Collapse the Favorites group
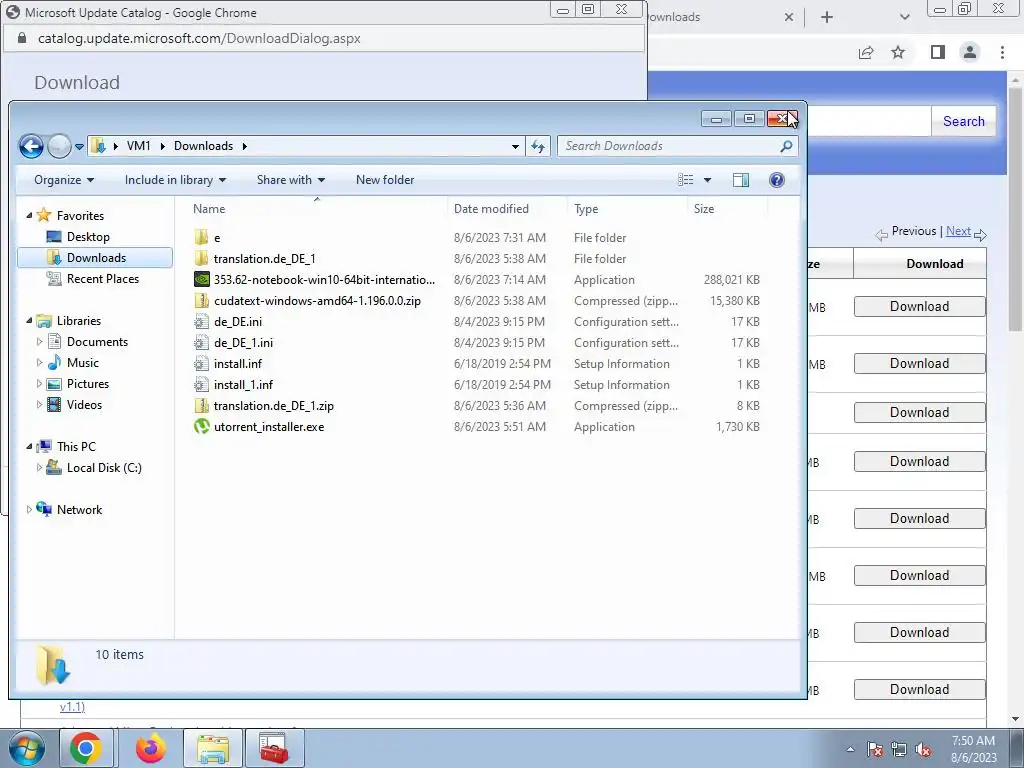1024x768 pixels. (29, 216)
